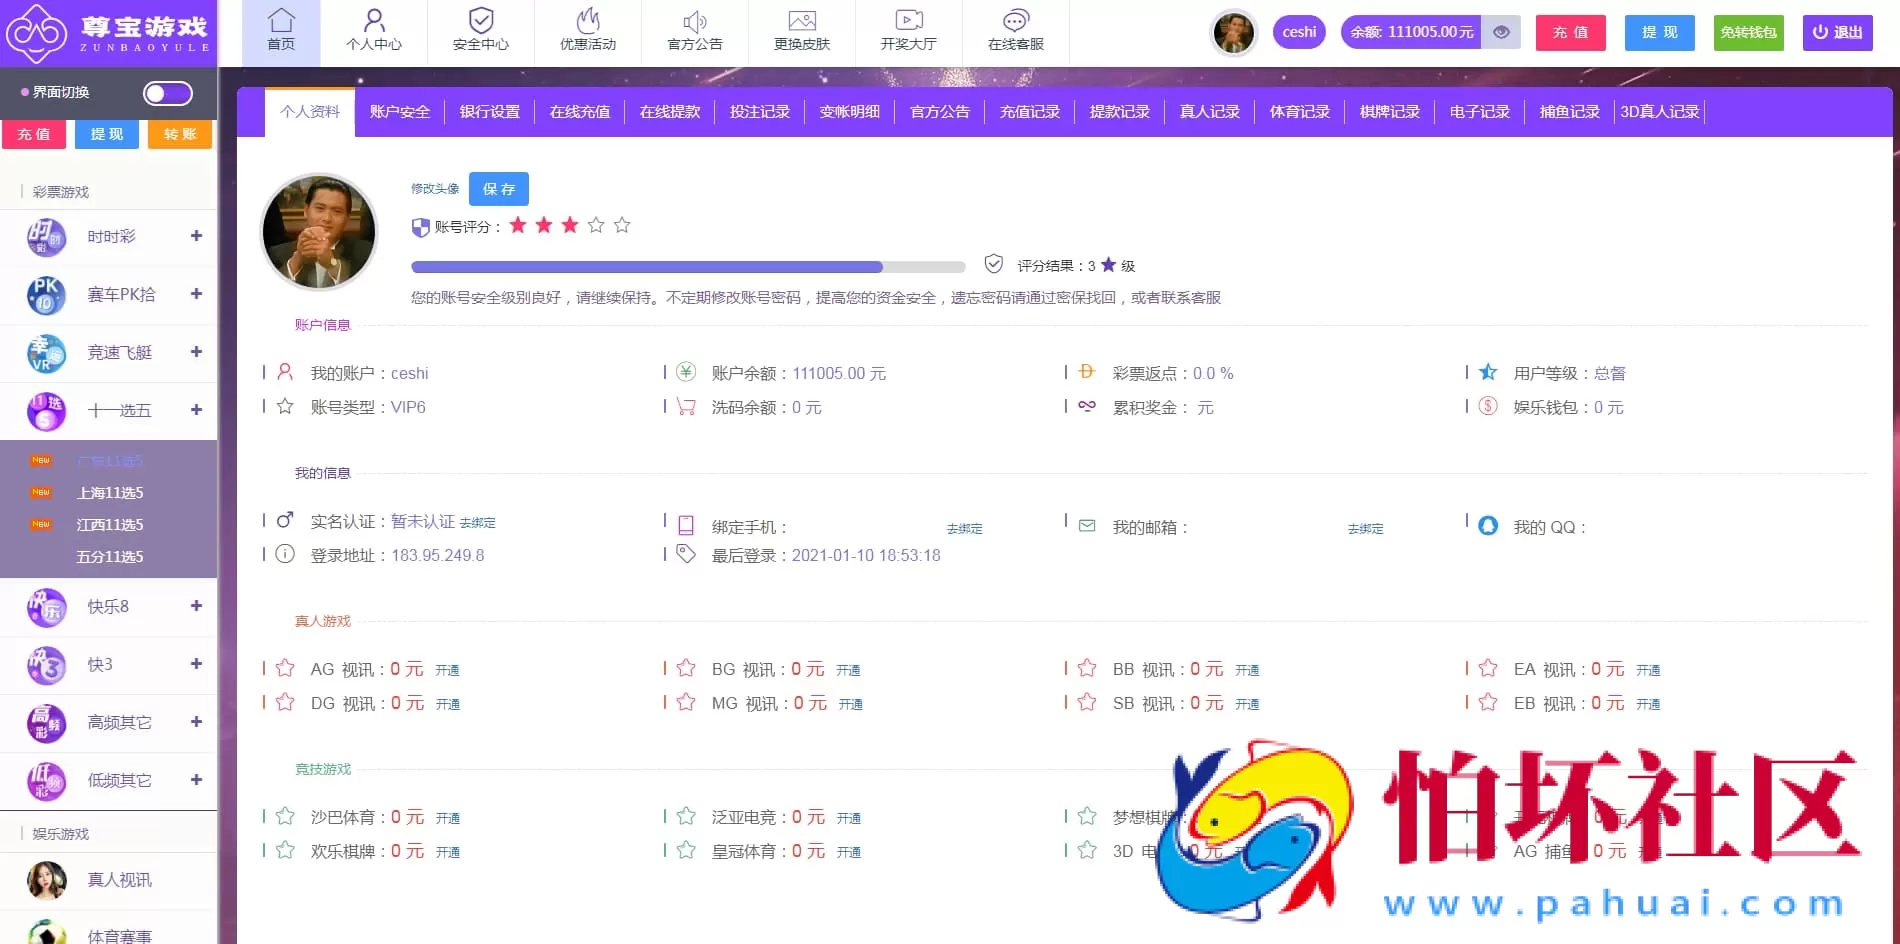The width and height of the screenshot is (1900, 944).
Task: Contact 在线客服 online customer service
Action: [x=1014, y=30]
